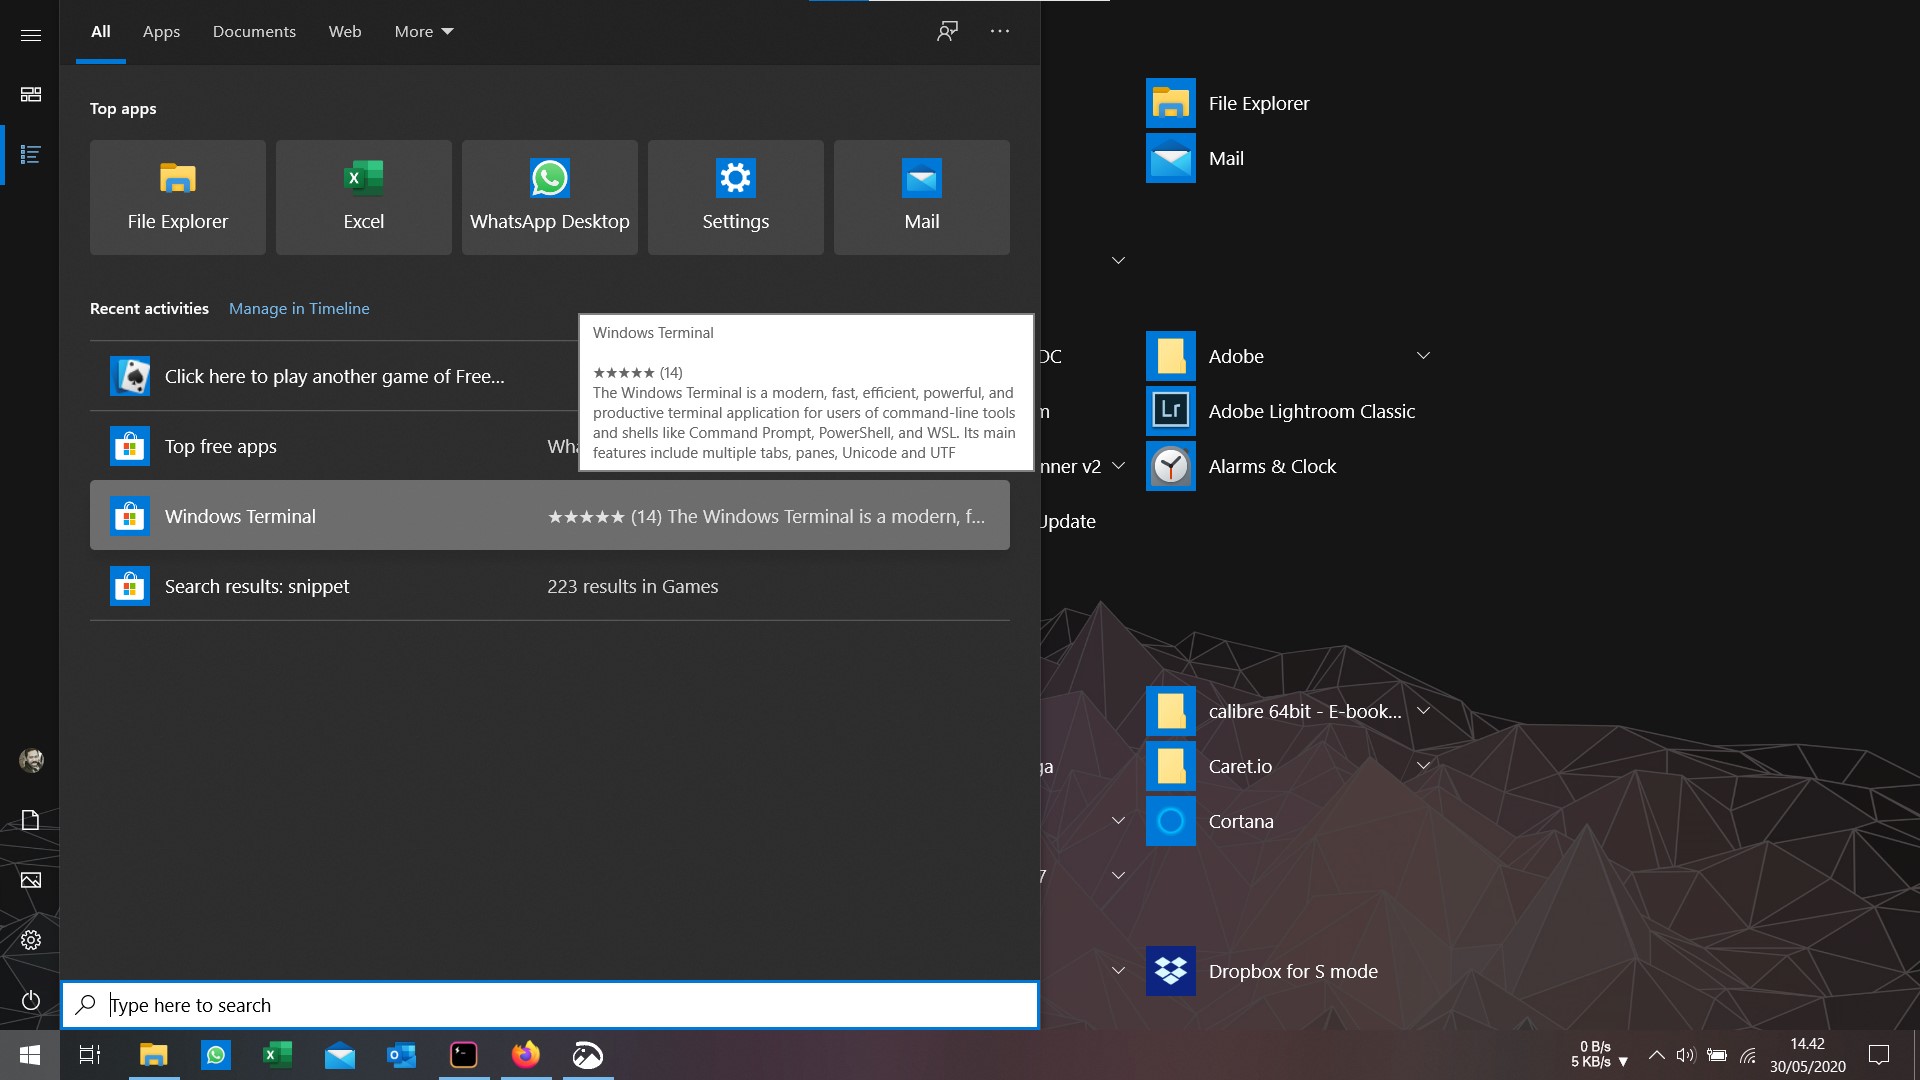Viewport: 1920px width, 1080px height.
Task: Click the Power button icon
Action: [x=31, y=1000]
